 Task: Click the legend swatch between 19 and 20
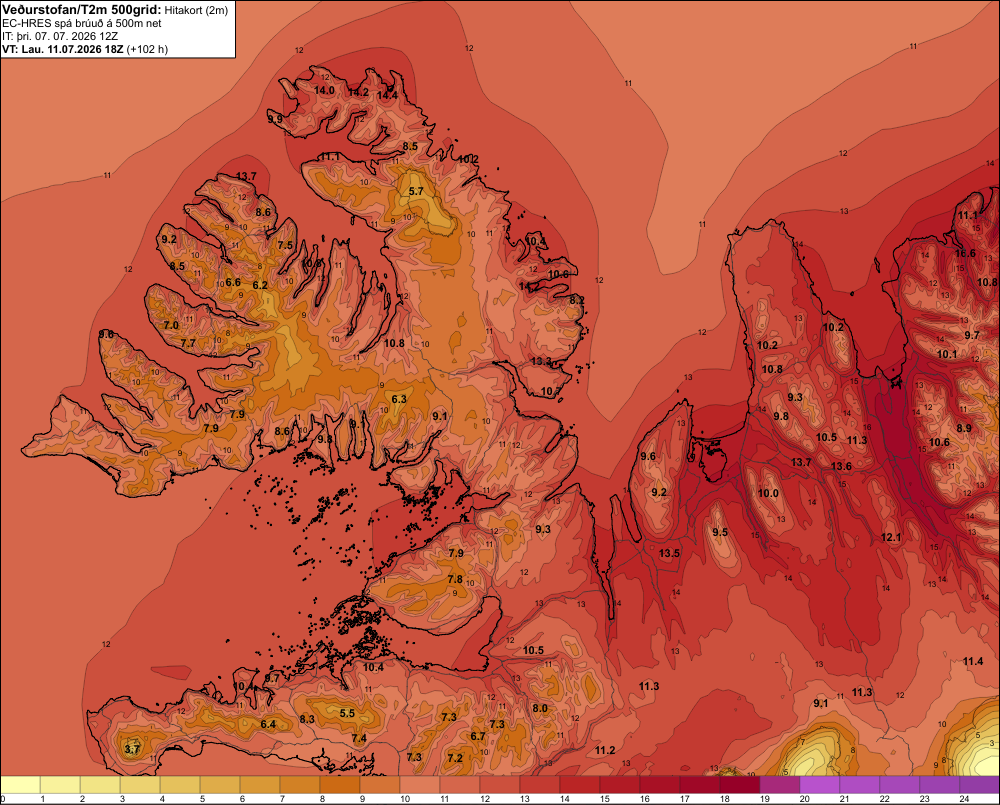point(779,785)
